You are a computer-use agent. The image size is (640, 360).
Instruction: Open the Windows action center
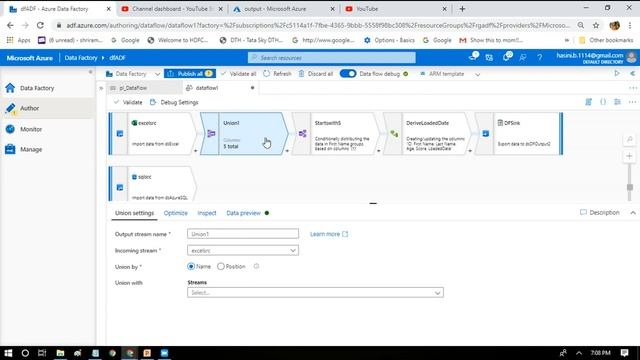(x=624, y=353)
